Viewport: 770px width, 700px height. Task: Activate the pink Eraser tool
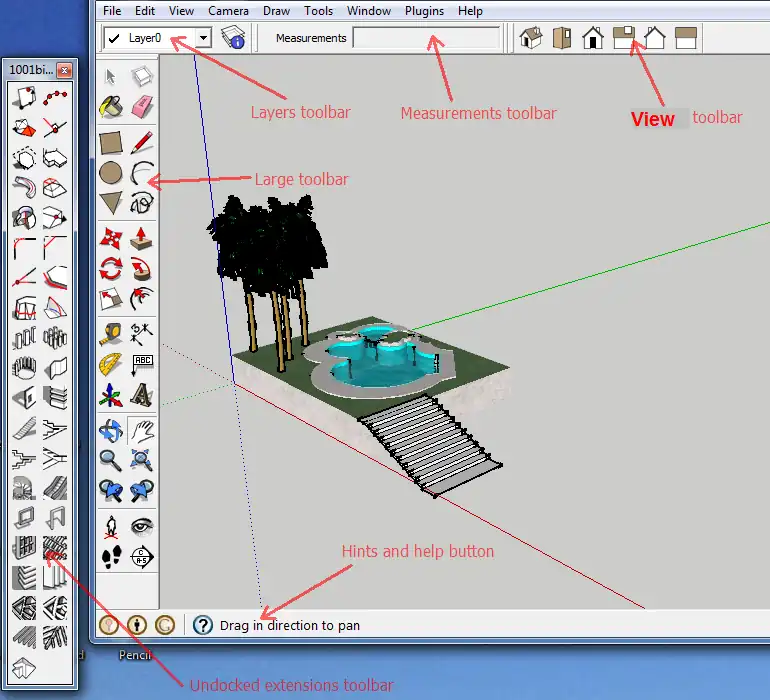pyautogui.click(x=142, y=106)
